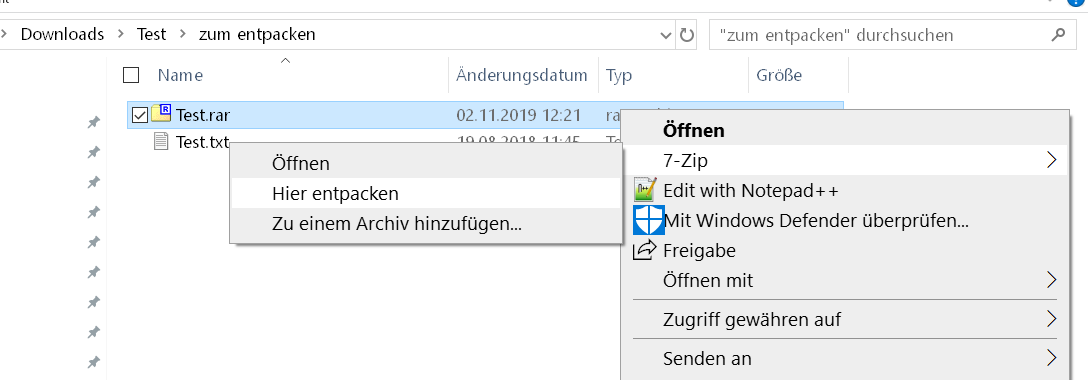1088x380 pixels.
Task: Expand the 7-Zip submenu arrow
Action: point(1051,160)
